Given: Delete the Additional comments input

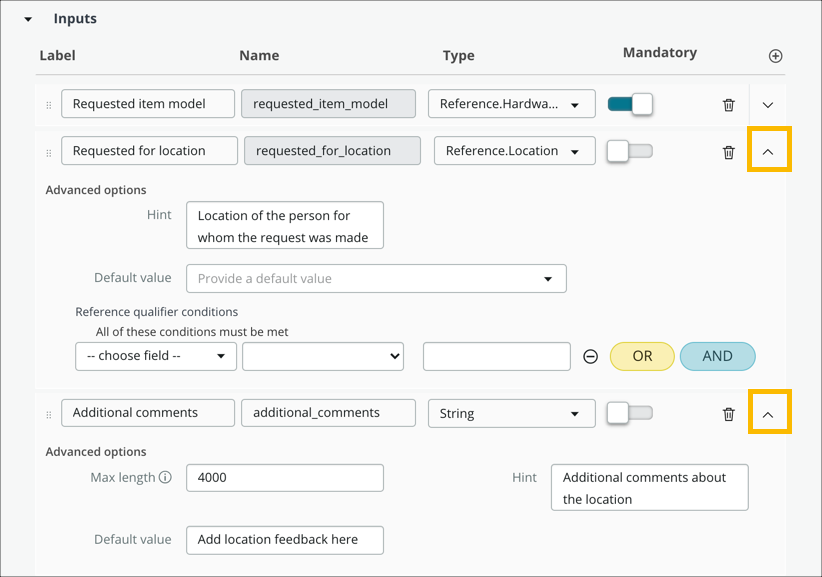Looking at the screenshot, I should click(x=729, y=414).
